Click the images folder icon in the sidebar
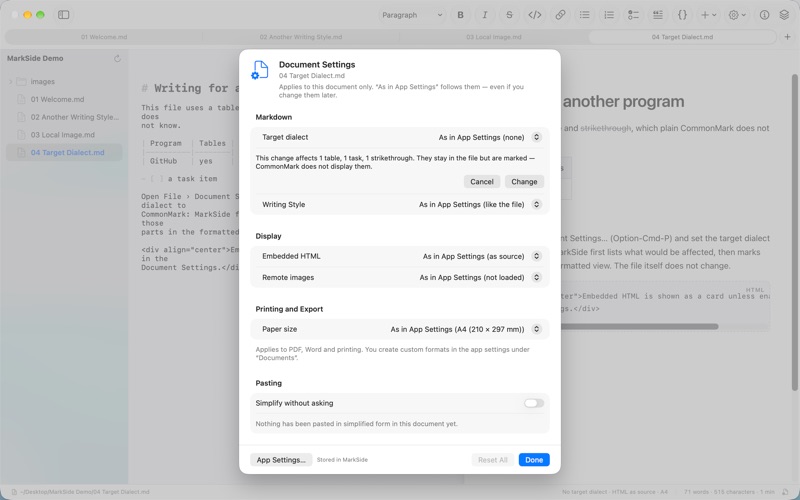The width and height of the screenshot is (800, 500). 21,82
